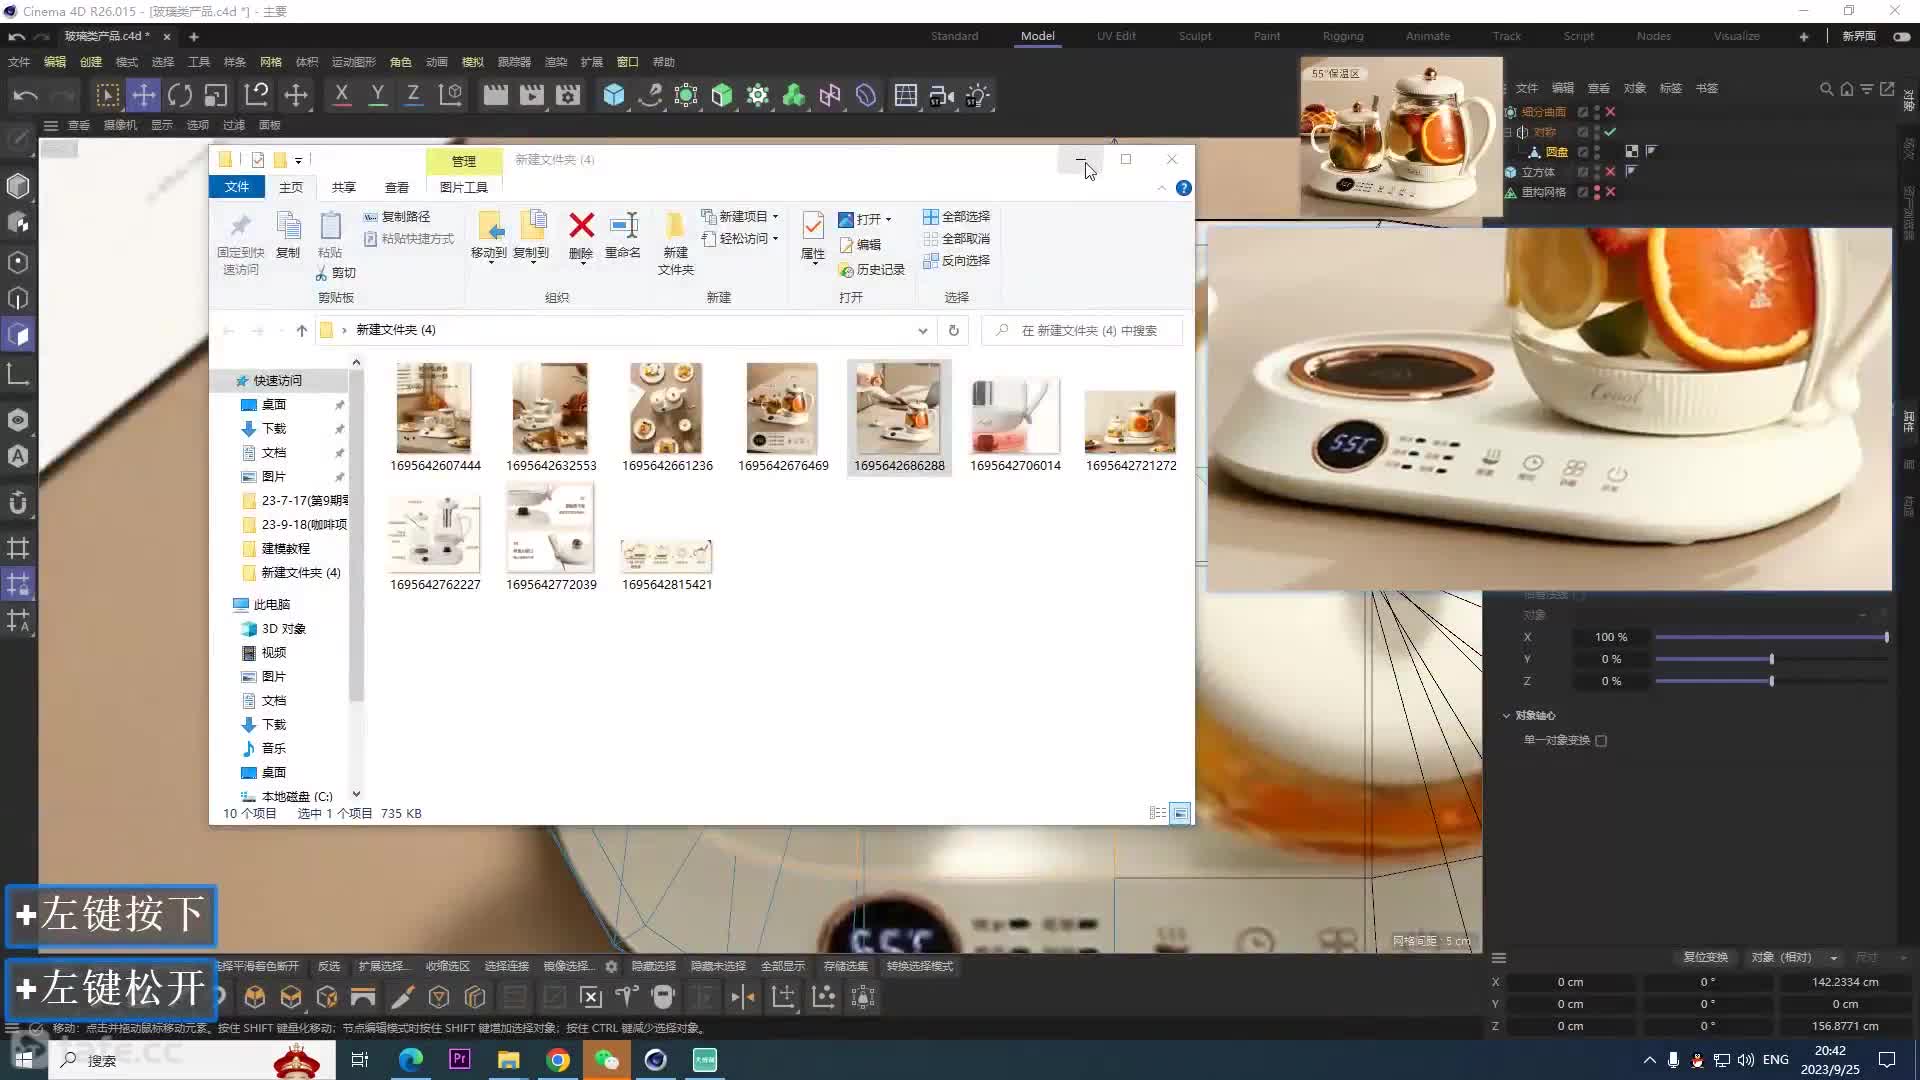Click the mirror tool icon in bottom toolbar

point(743,997)
